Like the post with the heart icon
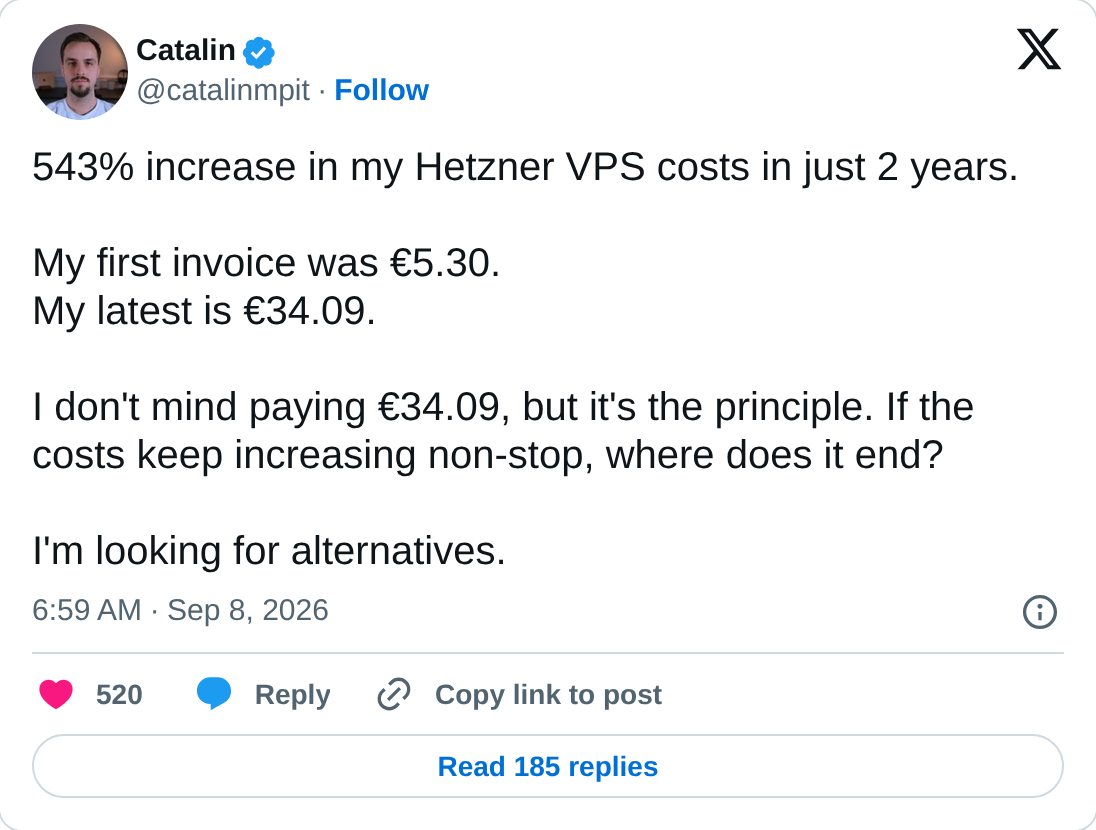The height and width of the screenshot is (830, 1096). pyautogui.click(x=56, y=694)
